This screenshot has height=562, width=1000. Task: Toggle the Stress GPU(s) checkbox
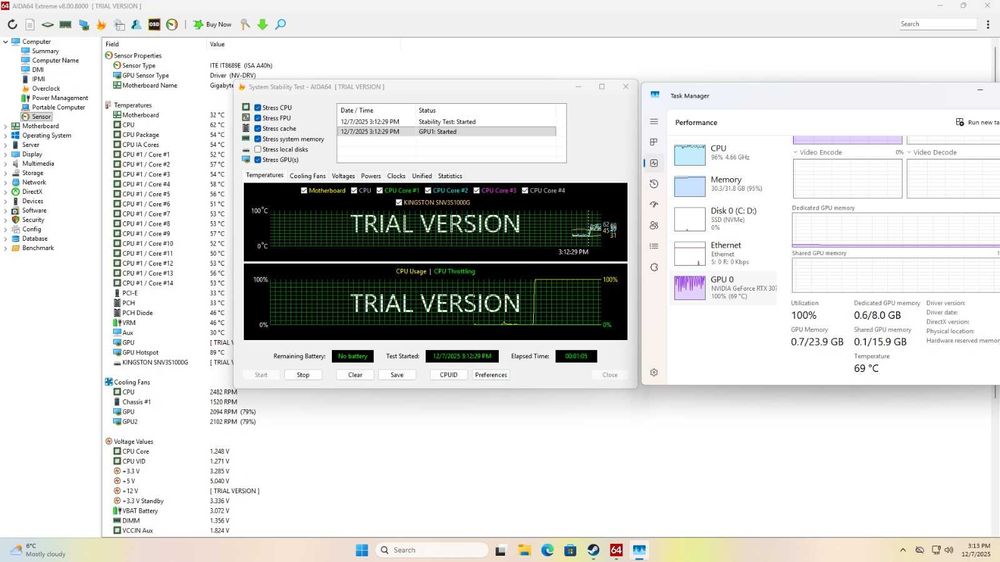tap(258, 159)
